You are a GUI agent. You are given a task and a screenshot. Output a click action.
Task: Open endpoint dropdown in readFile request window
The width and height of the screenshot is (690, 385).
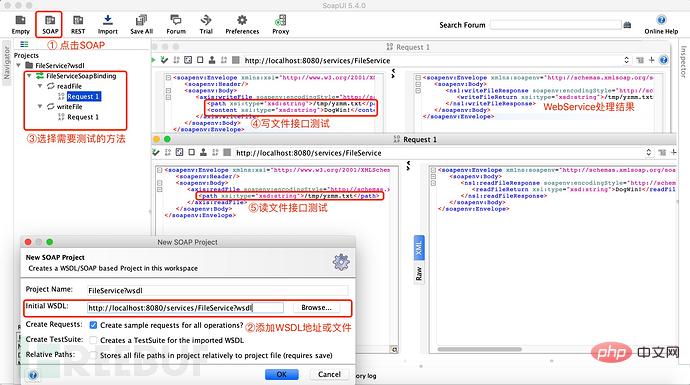649,152
